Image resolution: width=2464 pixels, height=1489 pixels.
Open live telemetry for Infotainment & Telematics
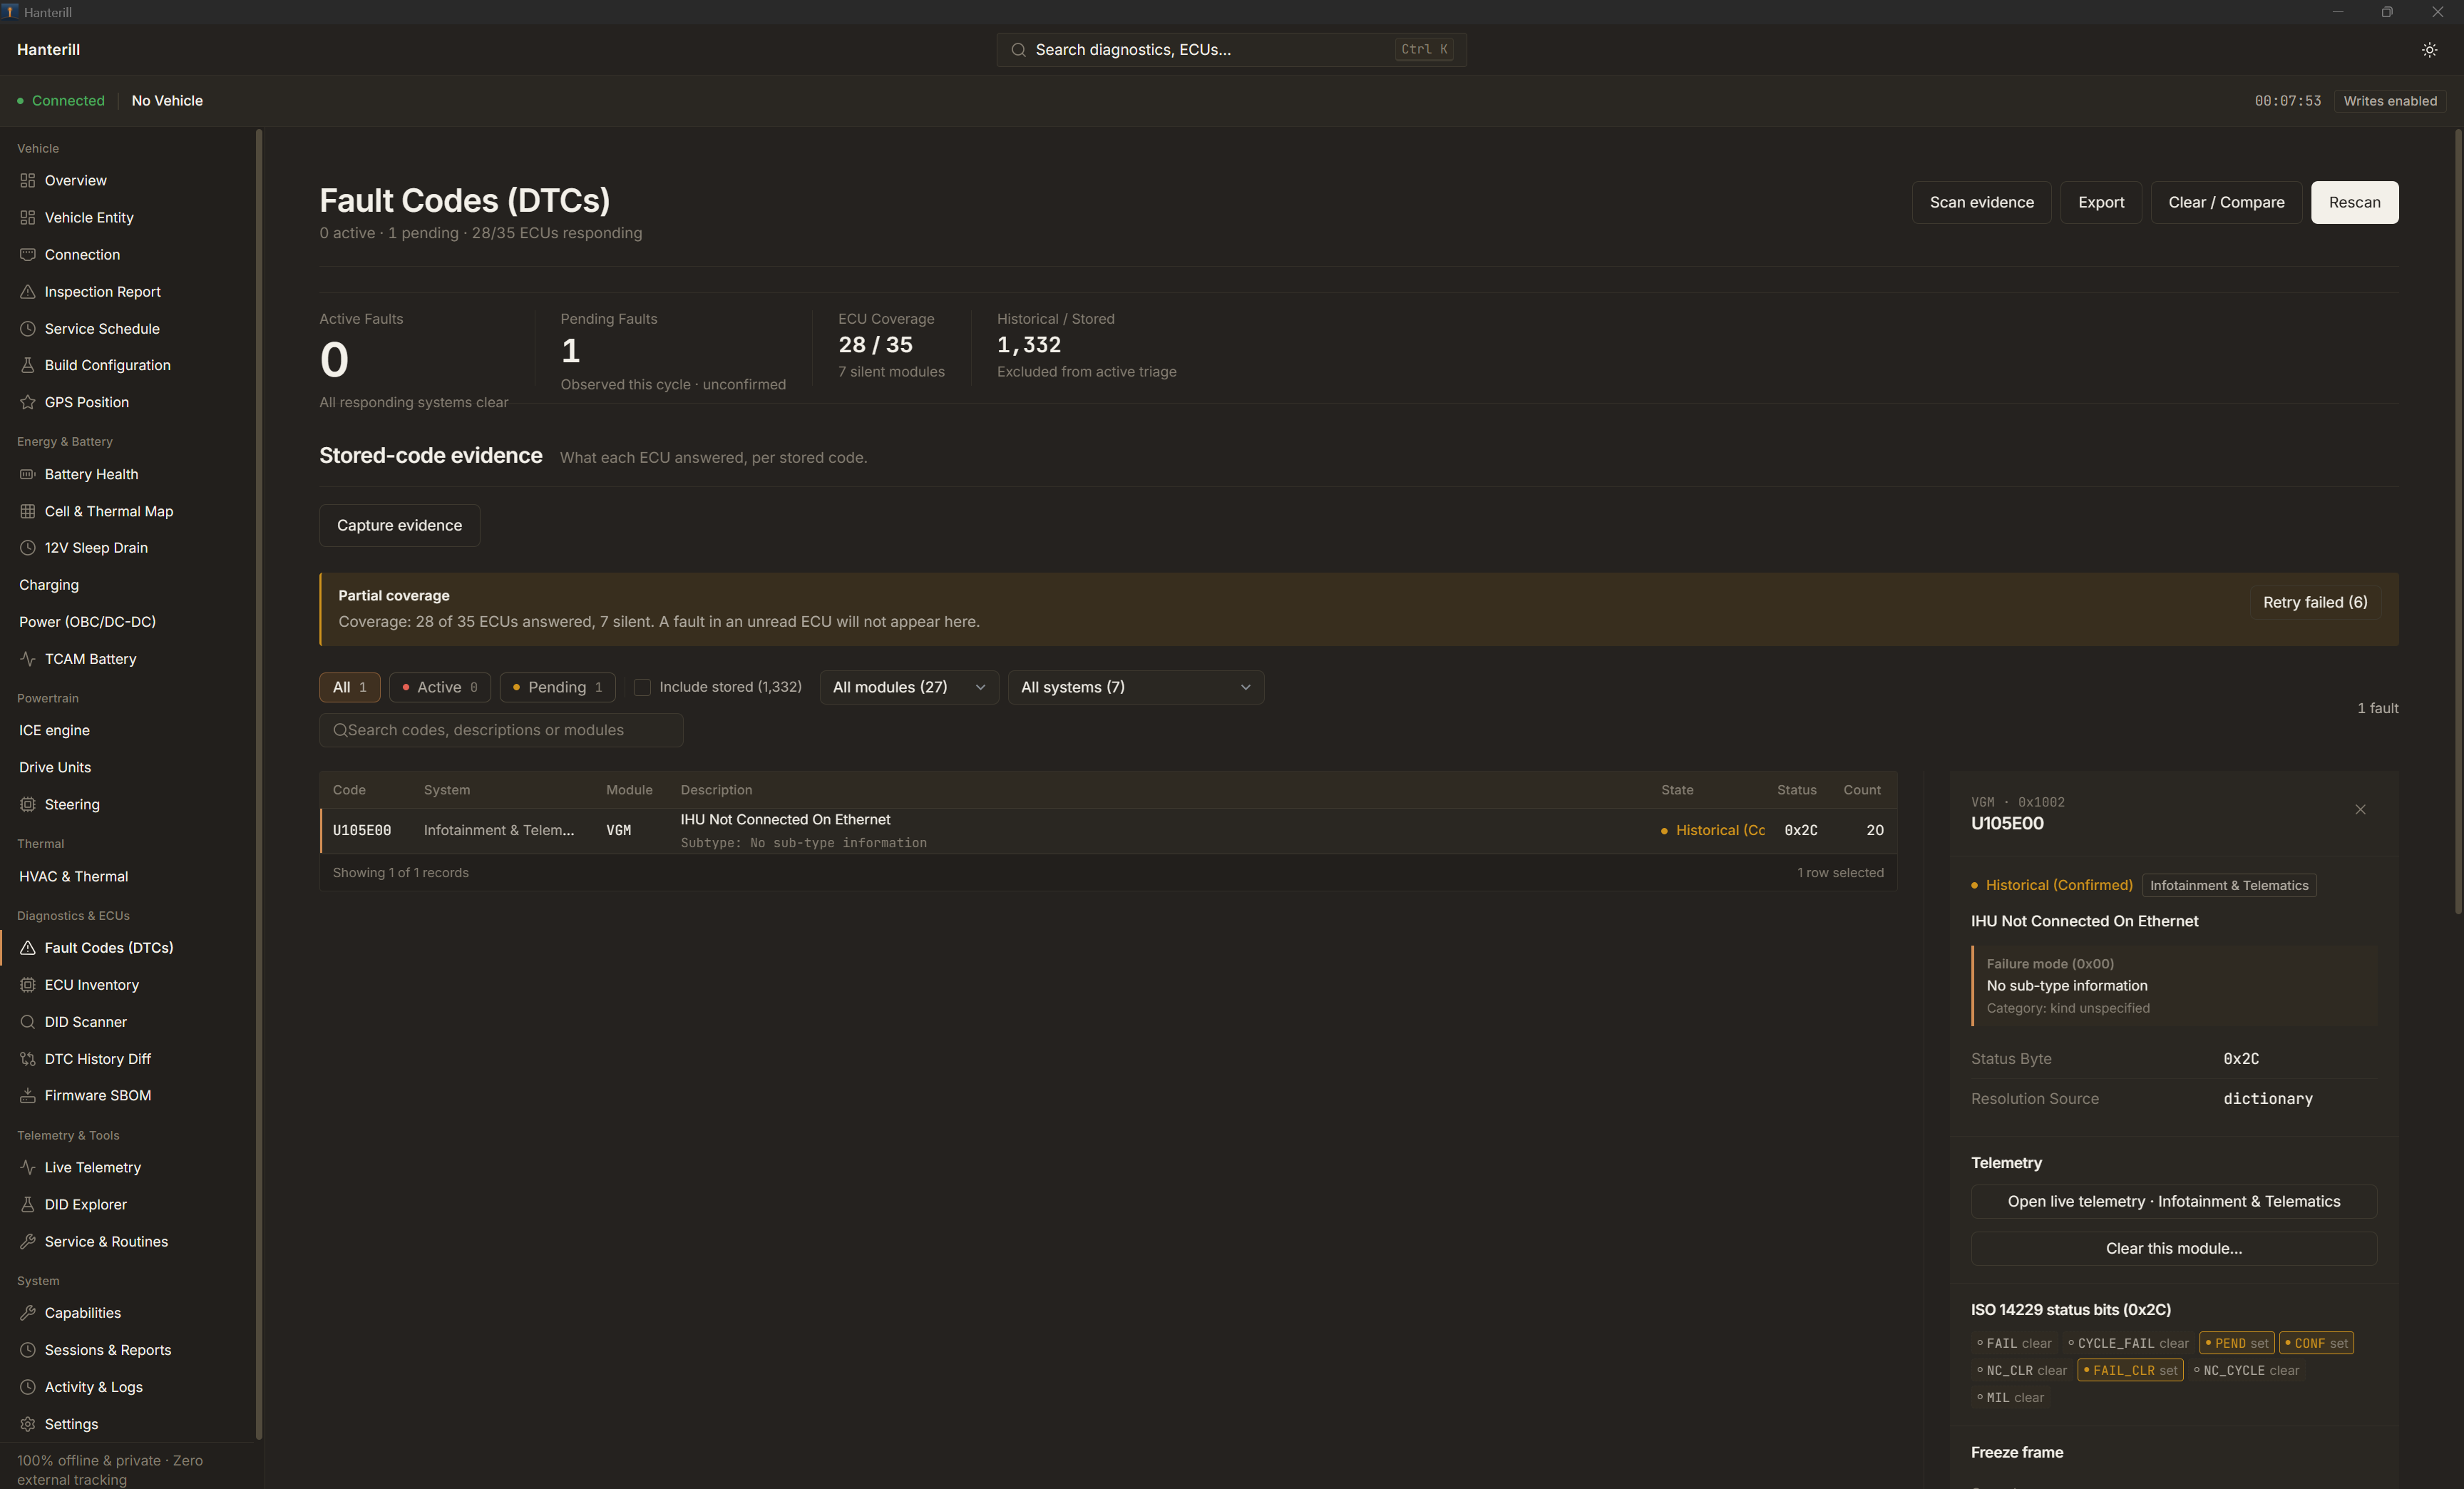[x=2173, y=1201]
